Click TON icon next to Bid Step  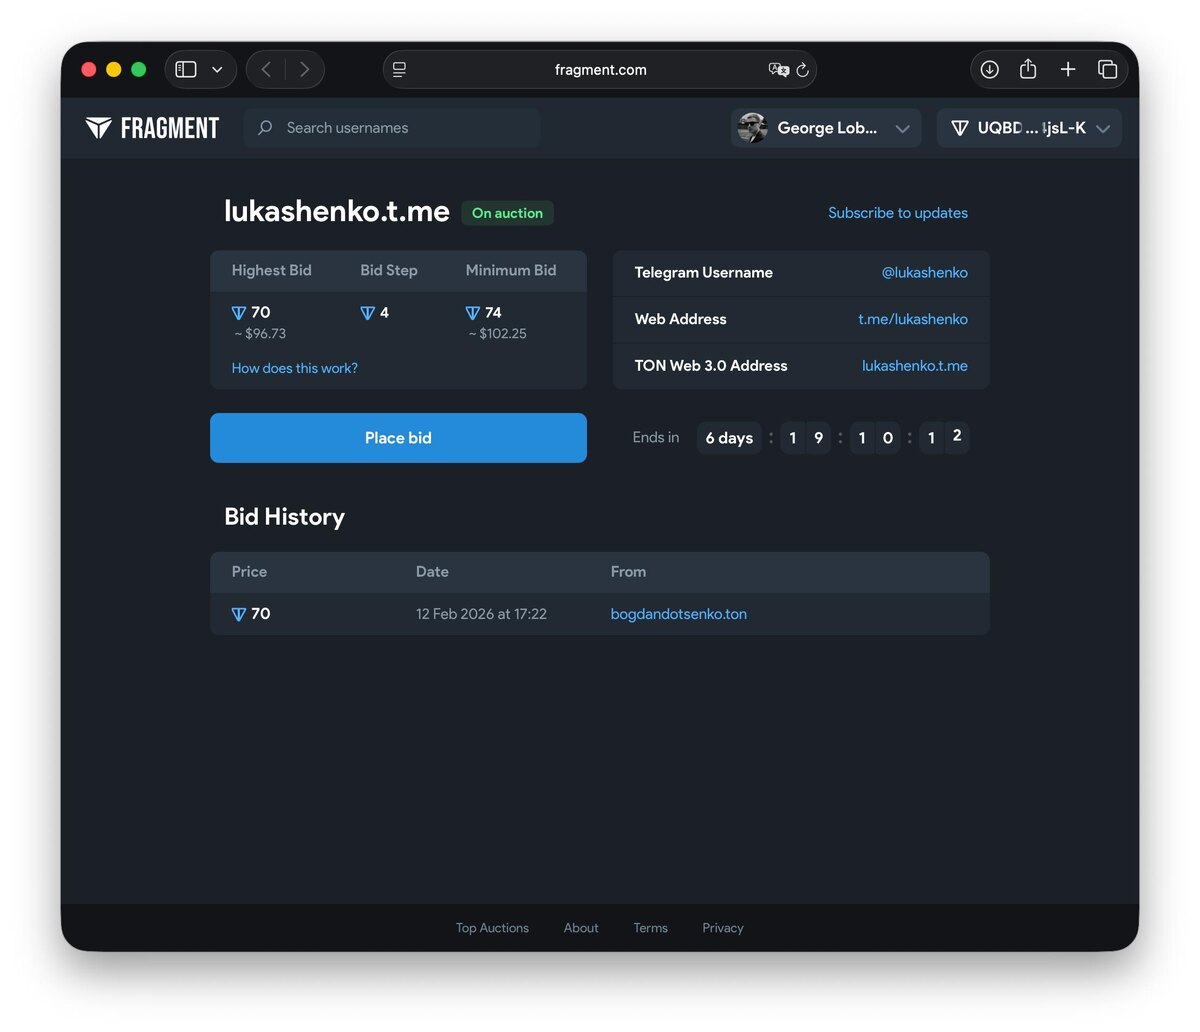[367, 313]
